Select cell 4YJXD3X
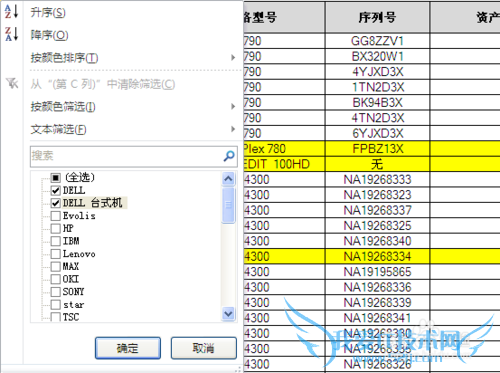The image size is (500, 373). pos(377,72)
